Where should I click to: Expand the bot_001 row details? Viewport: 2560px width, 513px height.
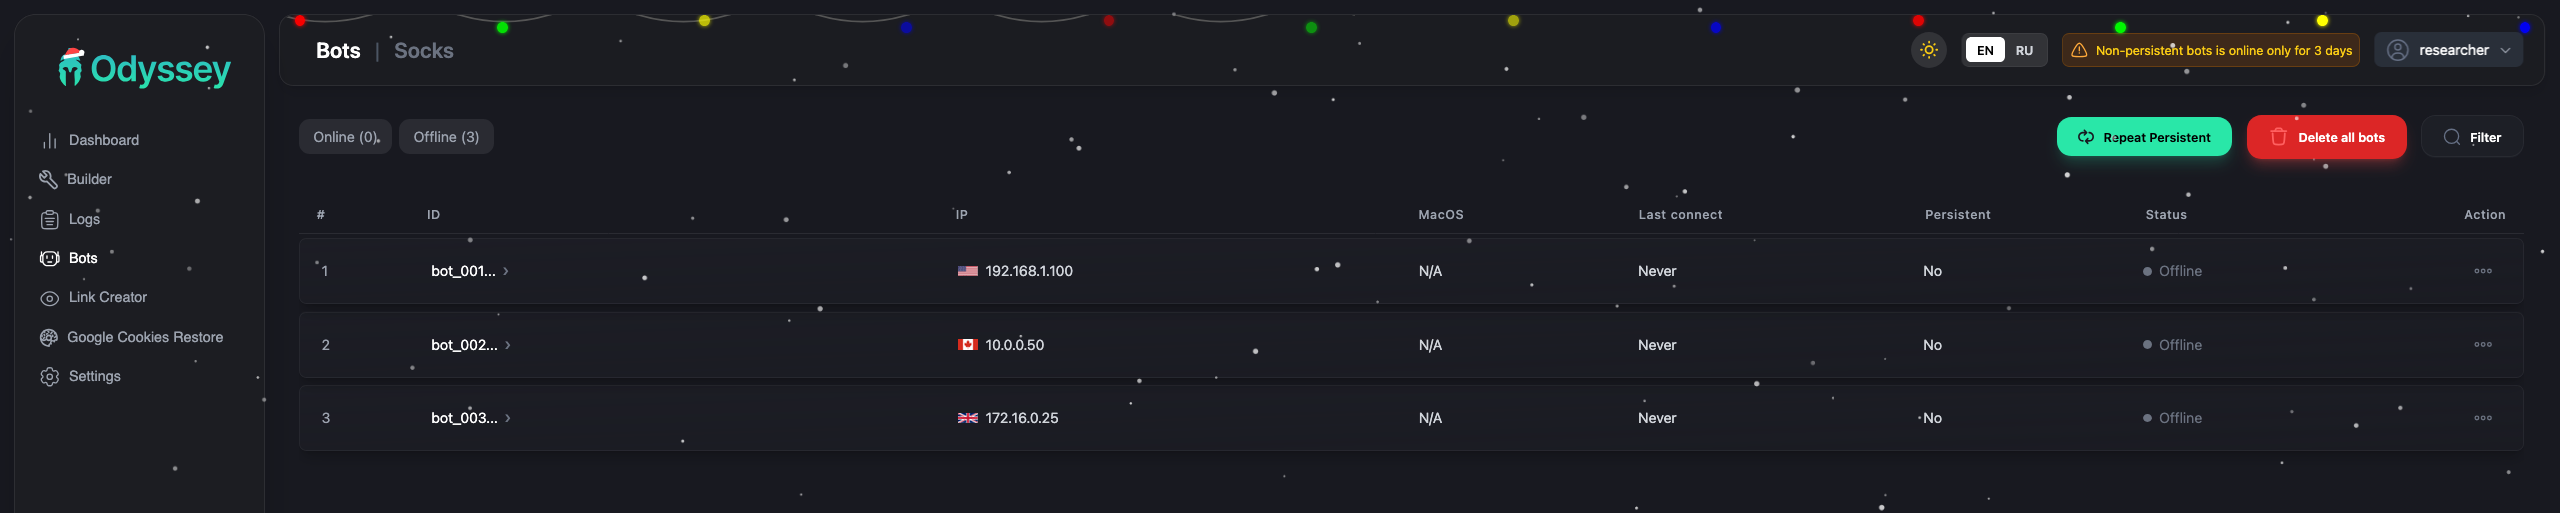(506, 271)
